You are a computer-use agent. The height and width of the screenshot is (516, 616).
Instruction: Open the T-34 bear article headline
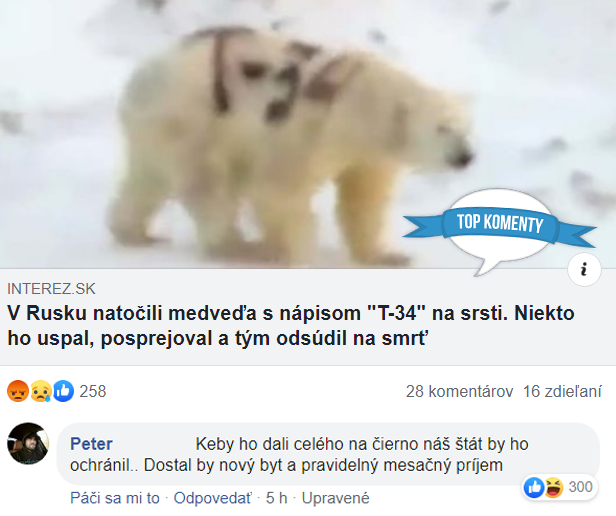tap(291, 326)
